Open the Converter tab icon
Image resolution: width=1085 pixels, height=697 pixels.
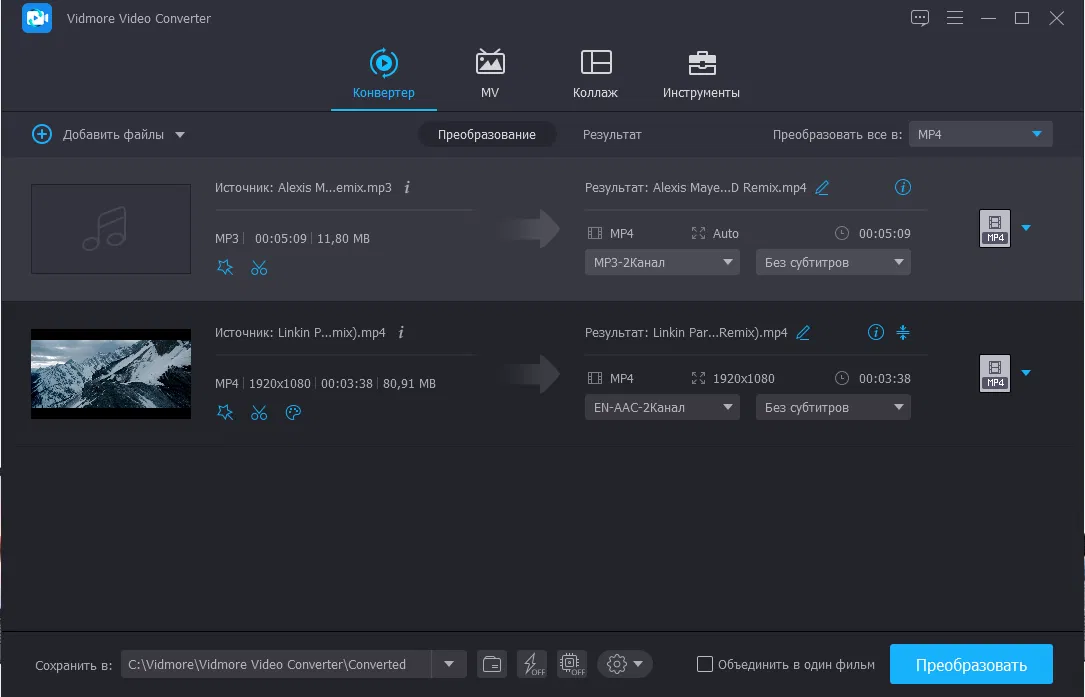(383, 63)
